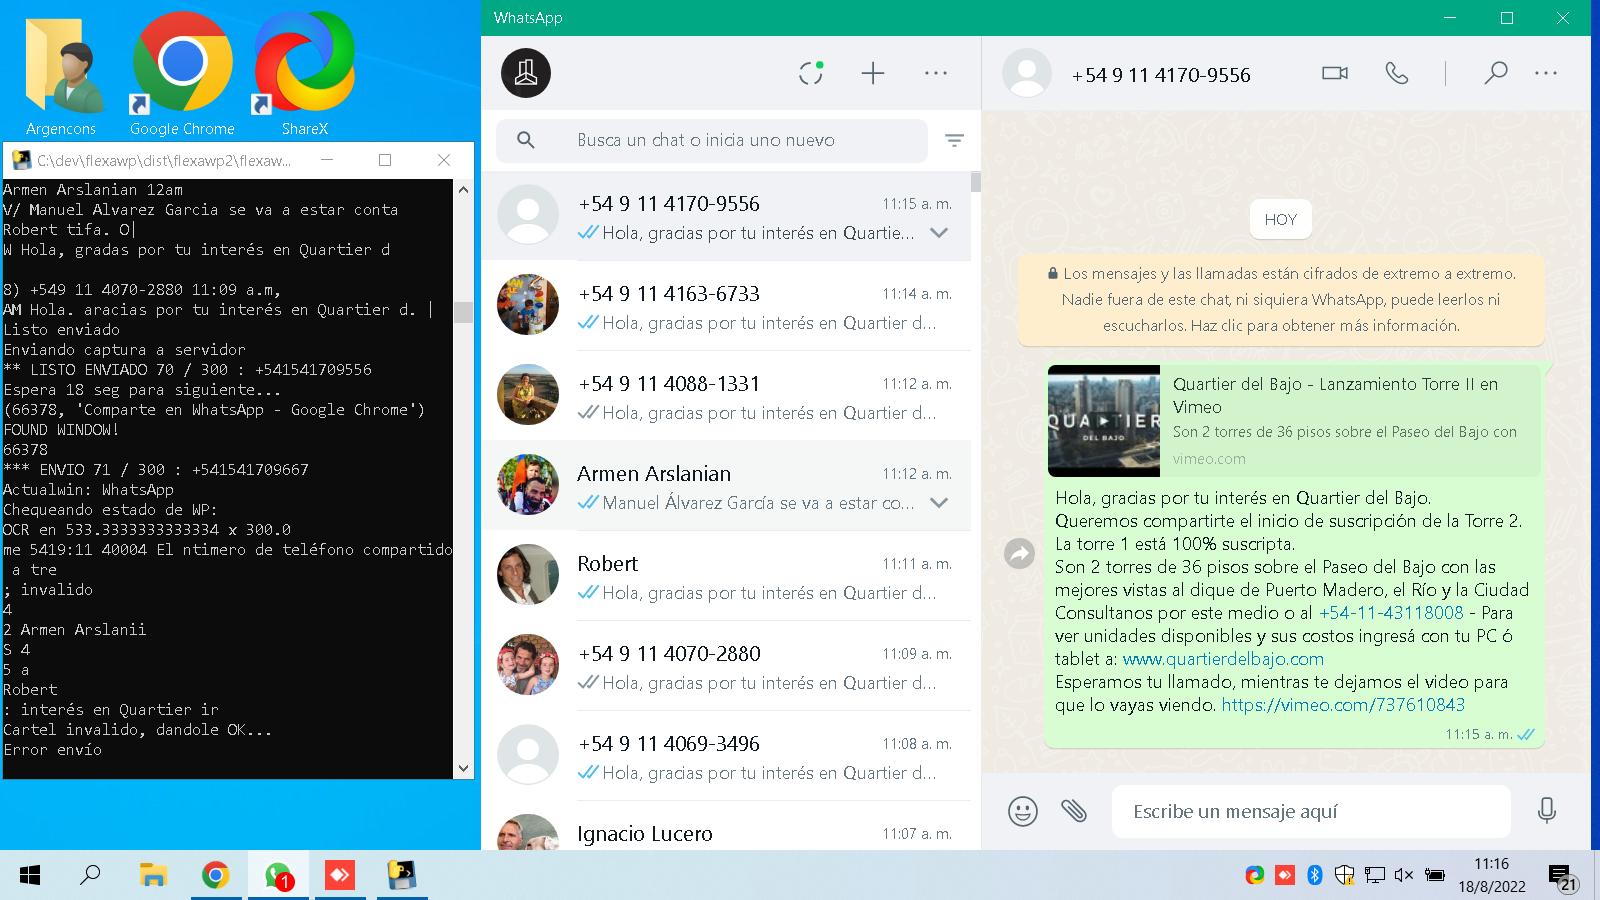This screenshot has width=1600, height=900.
Task: Open conversation more options menu
Action: click(1546, 73)
